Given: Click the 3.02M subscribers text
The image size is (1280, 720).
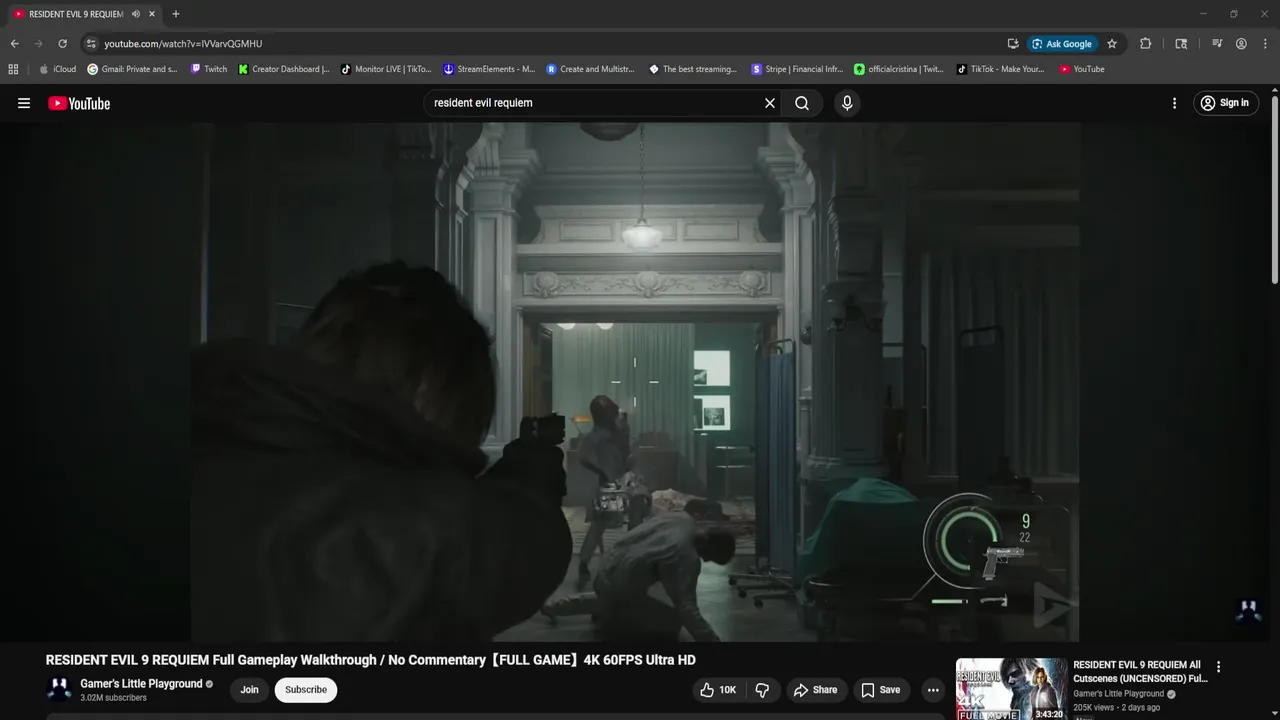Looking at the screenshot, I should pyautogui.click(x=113, y=698).
